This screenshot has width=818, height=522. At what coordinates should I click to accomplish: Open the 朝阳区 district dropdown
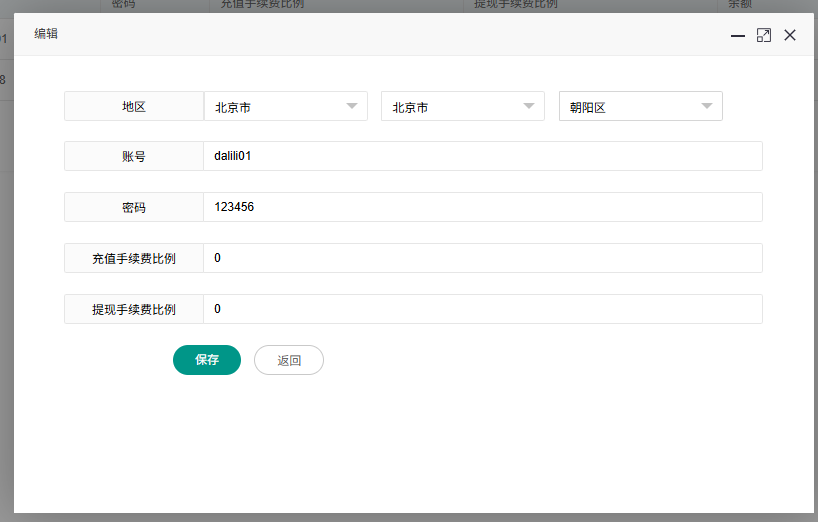coord(640,107)
